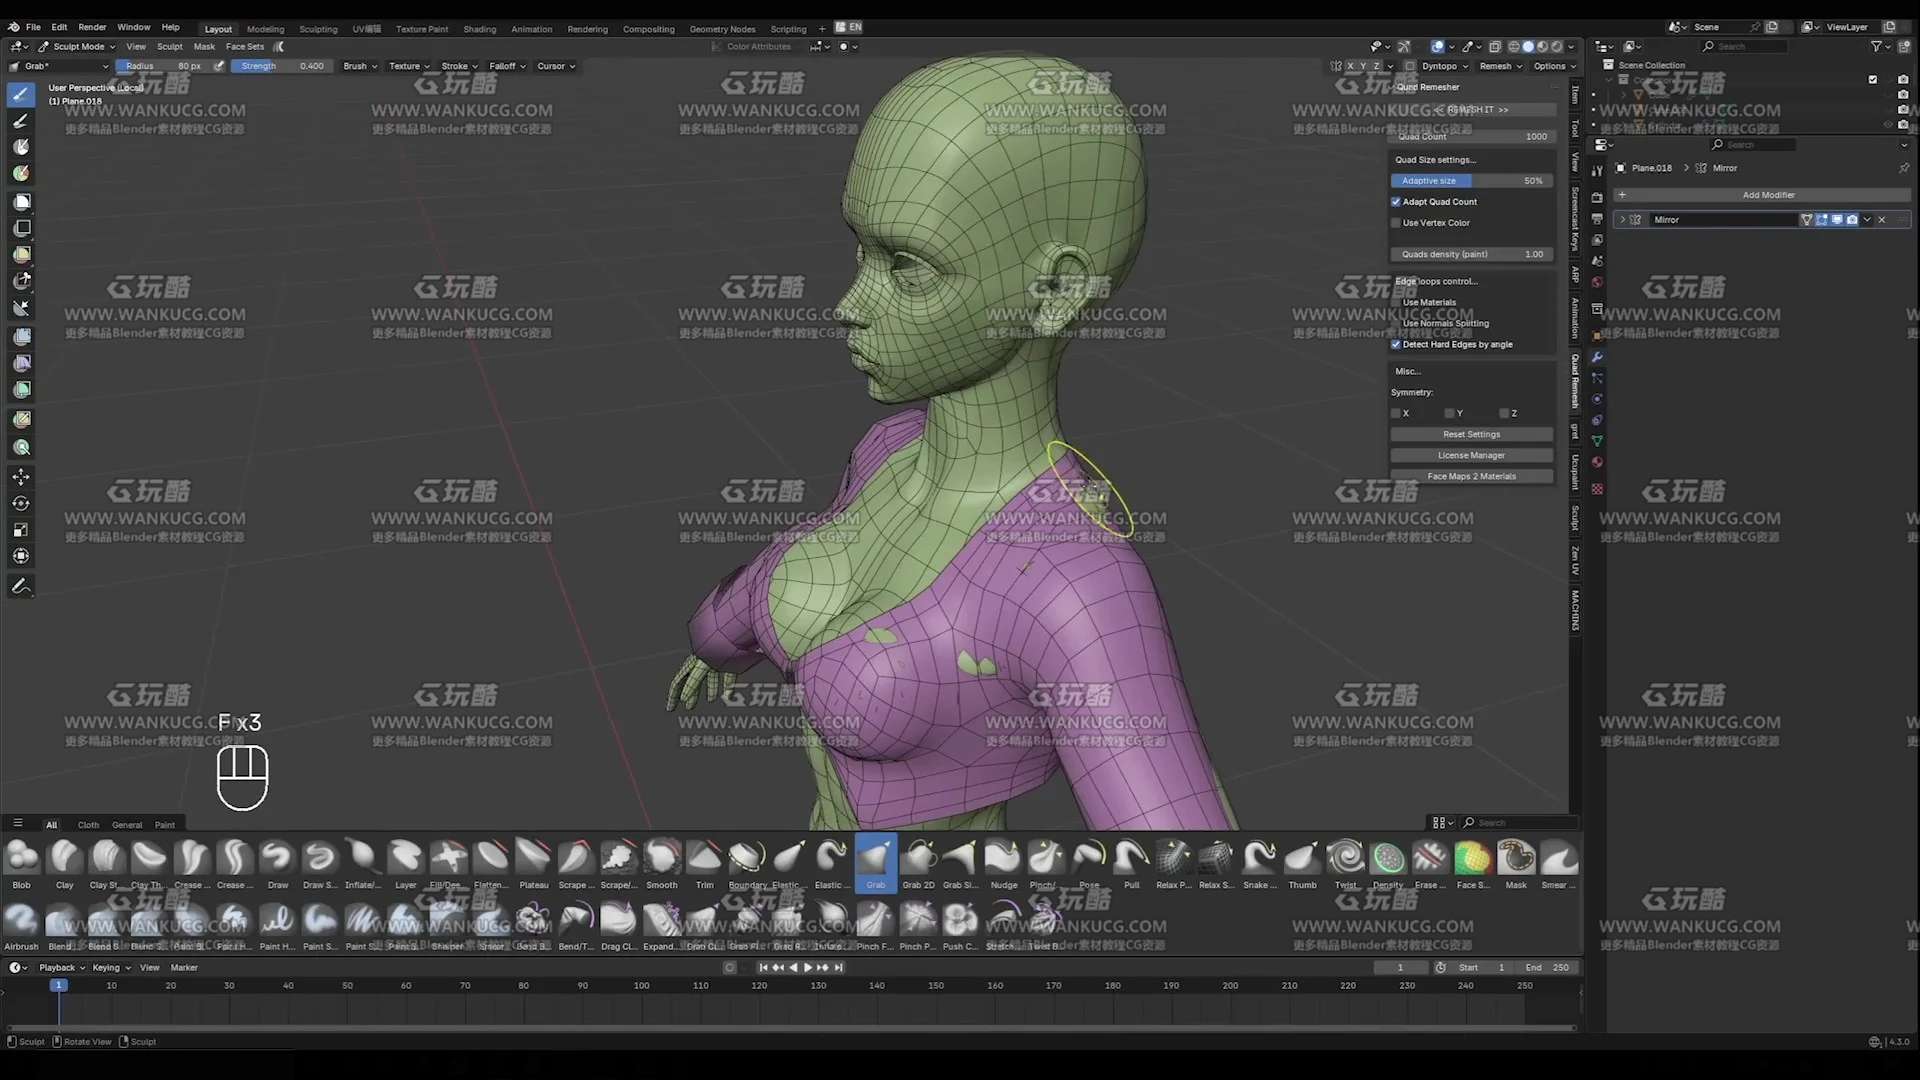Click the Add Modifier button
The image size is (1920, 1080).
(x=1762, y=195)
